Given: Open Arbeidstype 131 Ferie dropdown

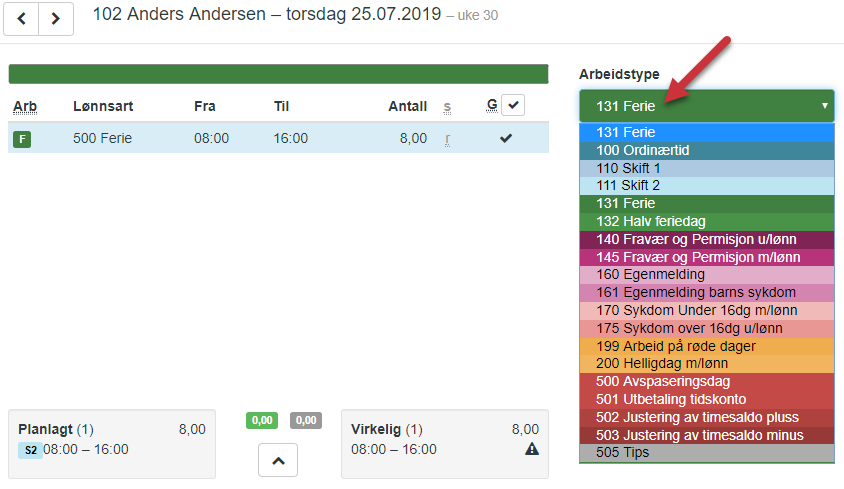Looking at the screenshot, I should tap(706, 105).
